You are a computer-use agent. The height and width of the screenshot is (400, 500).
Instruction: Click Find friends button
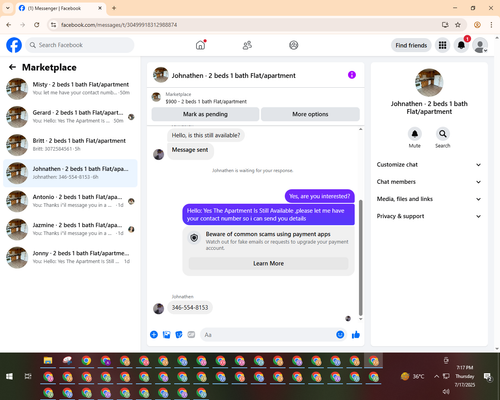pos(411,45)
